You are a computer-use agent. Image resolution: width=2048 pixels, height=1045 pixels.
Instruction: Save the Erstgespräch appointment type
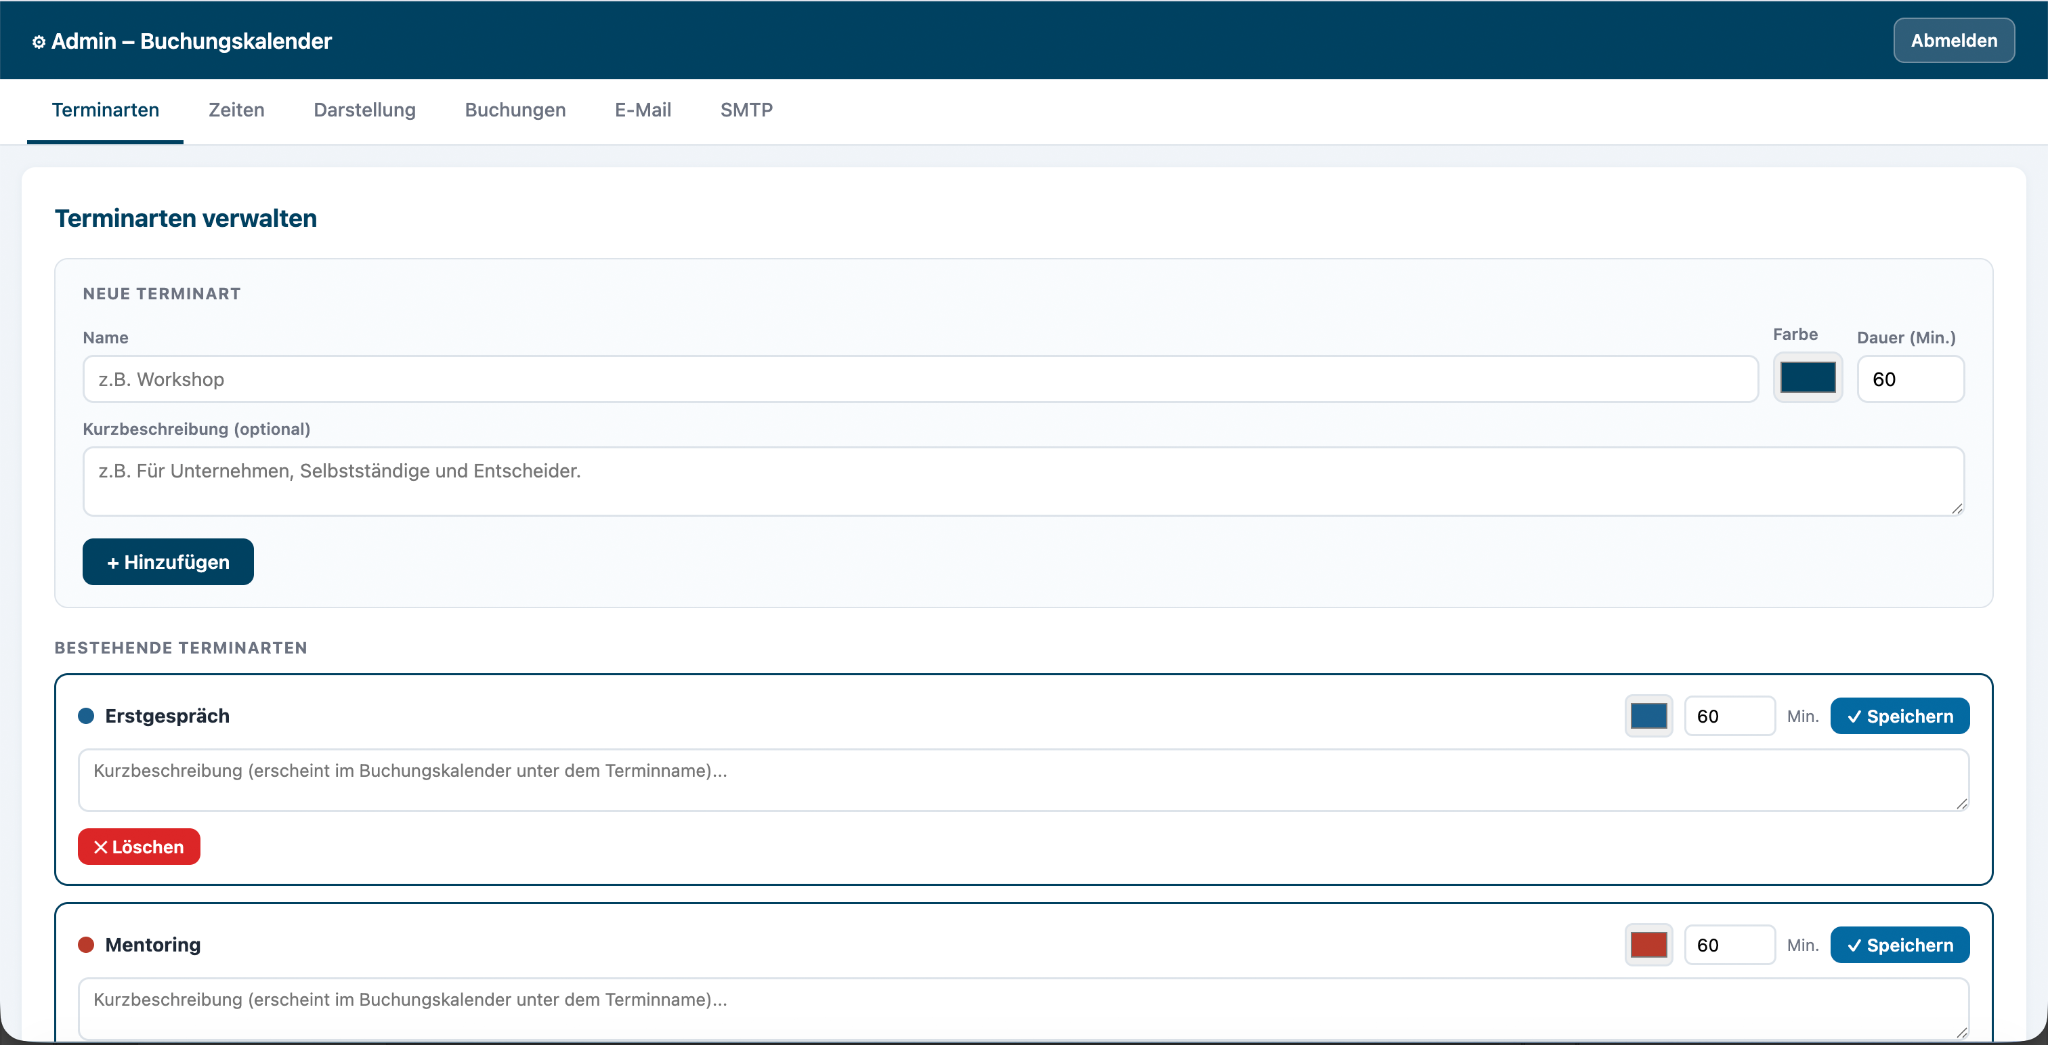point(1900,716)
